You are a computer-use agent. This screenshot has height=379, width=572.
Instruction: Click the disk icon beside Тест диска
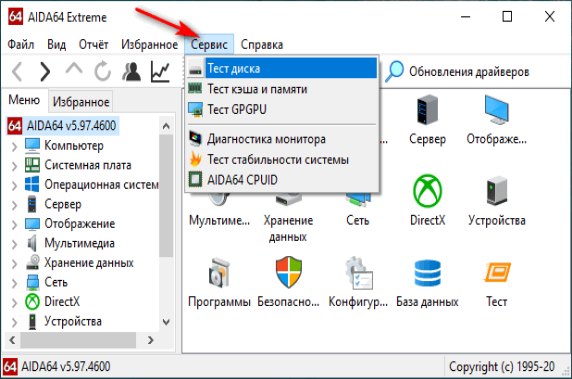tap(195, 70)
